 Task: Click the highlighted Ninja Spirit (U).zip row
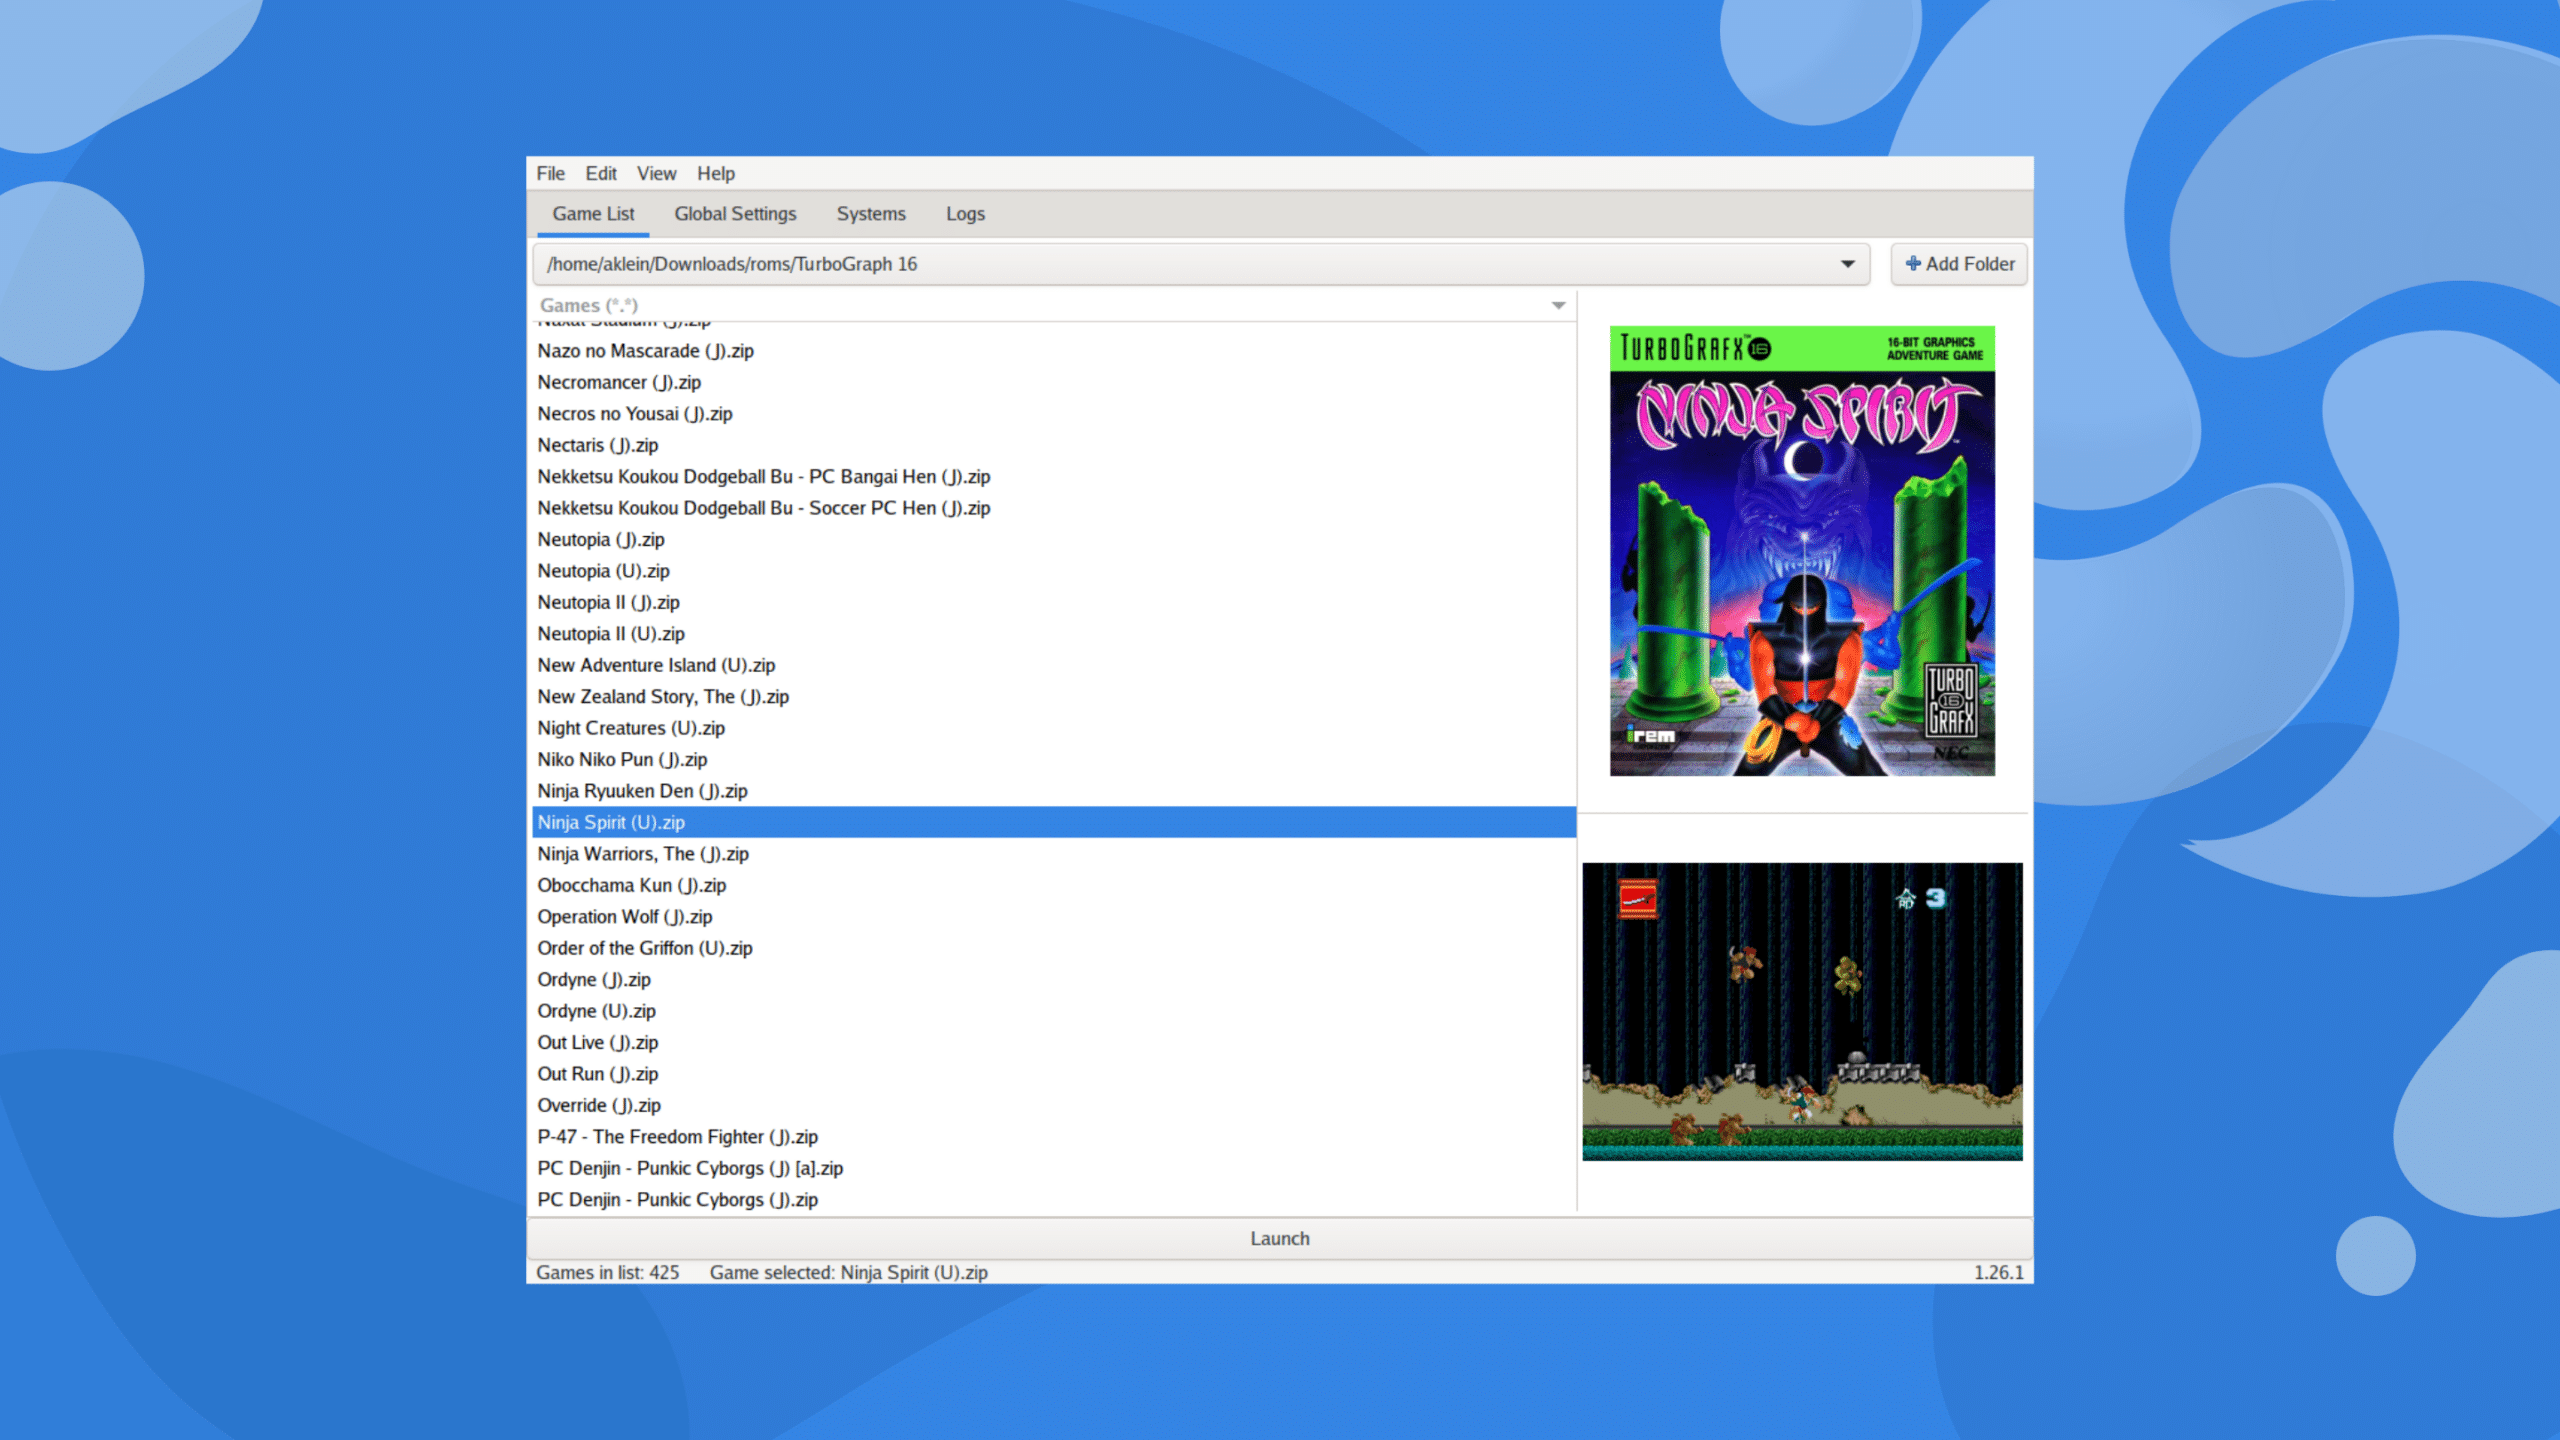click(x=1054, y=822)
